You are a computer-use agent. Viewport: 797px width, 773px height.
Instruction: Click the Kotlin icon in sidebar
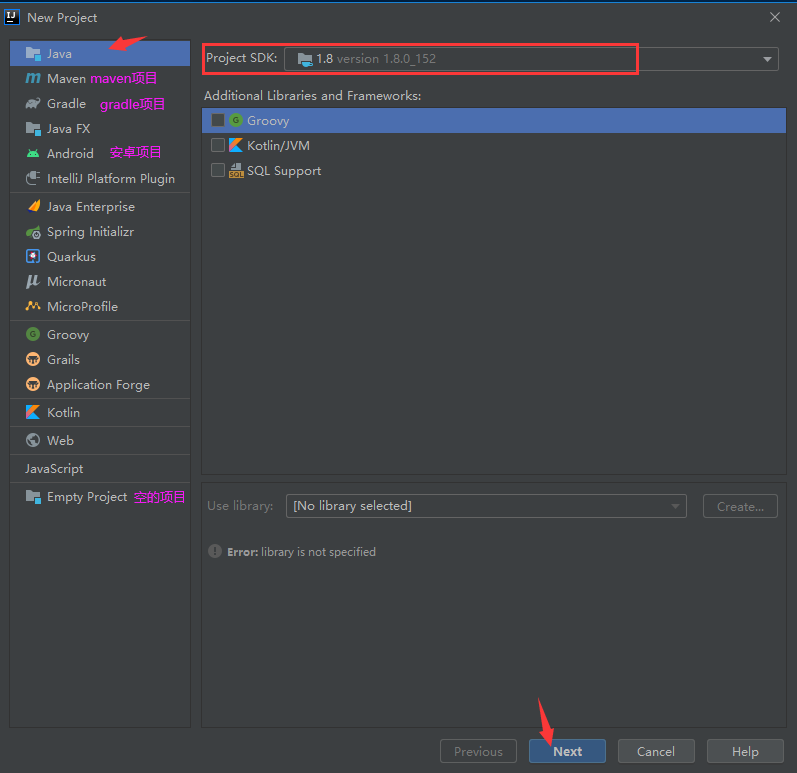tap(33, 412)
